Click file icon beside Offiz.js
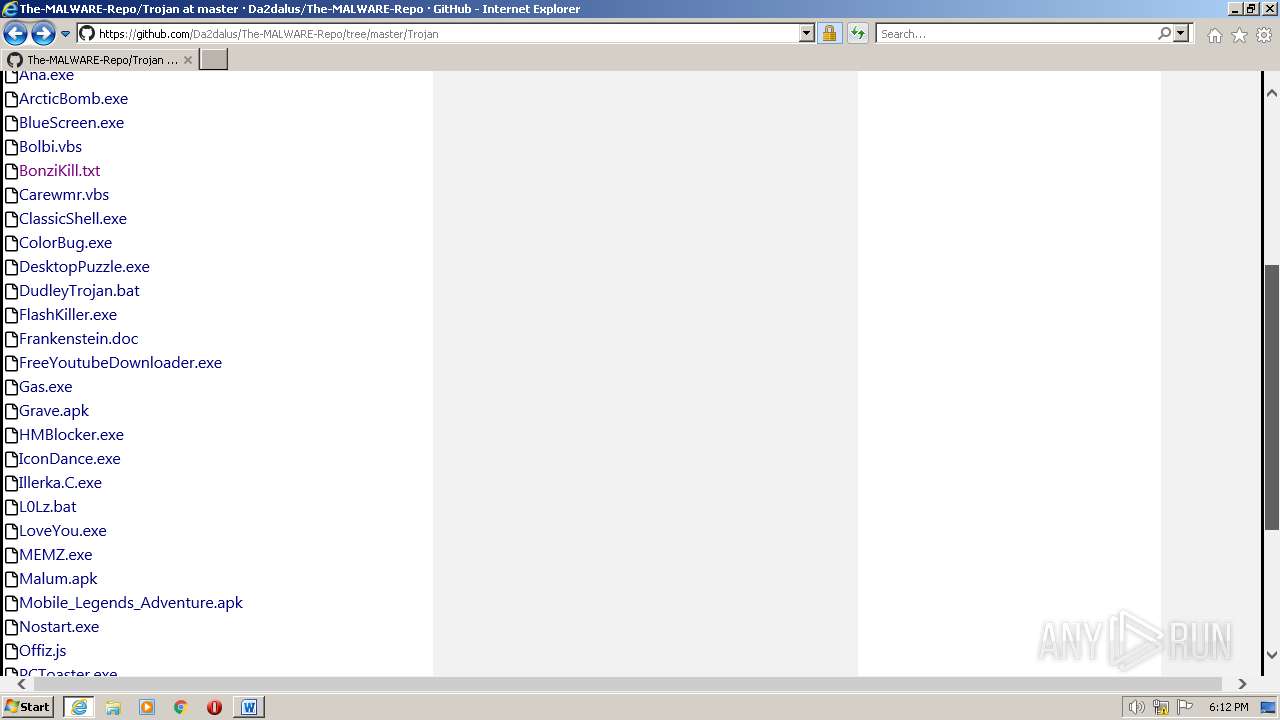The width and height of the screenshot is (1280, 720). click(x=12, y=651)
